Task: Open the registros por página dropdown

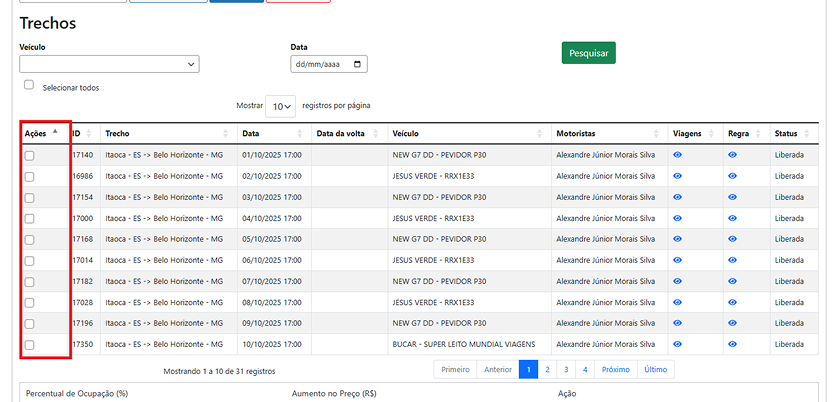Action: [x=280, y=106]
